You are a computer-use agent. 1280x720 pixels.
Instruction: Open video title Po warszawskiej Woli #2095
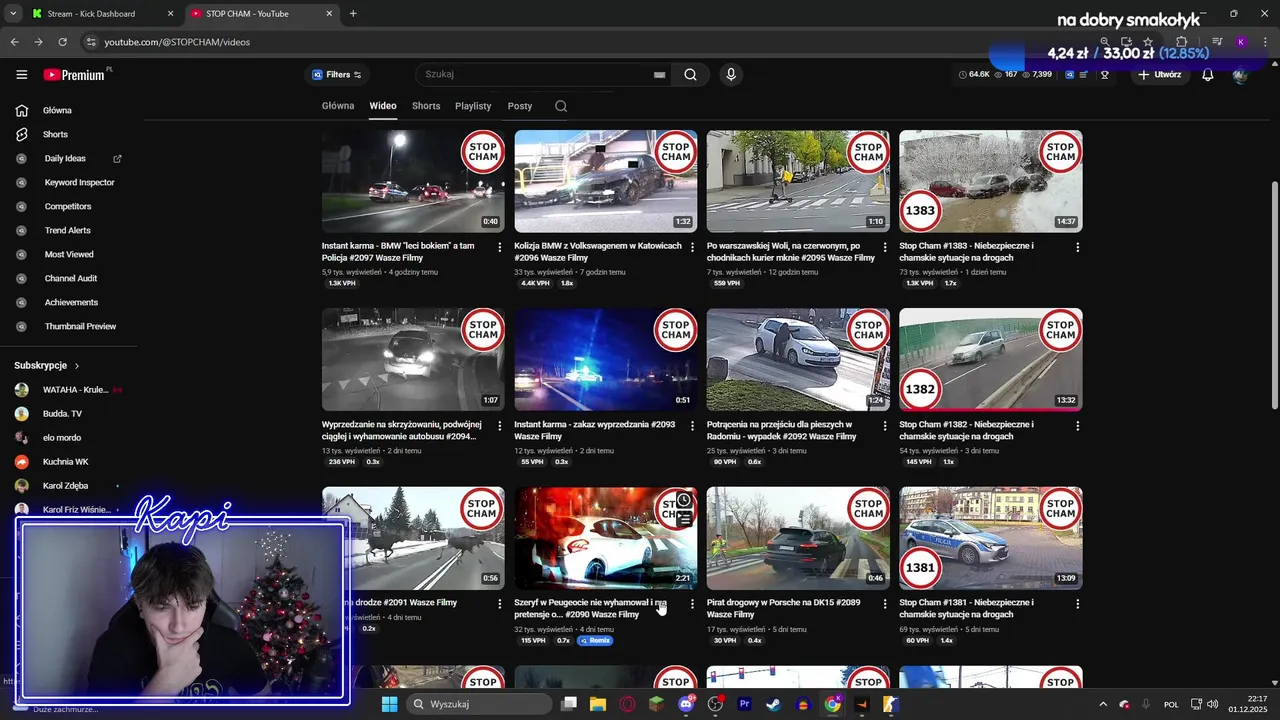pos(790,252)
